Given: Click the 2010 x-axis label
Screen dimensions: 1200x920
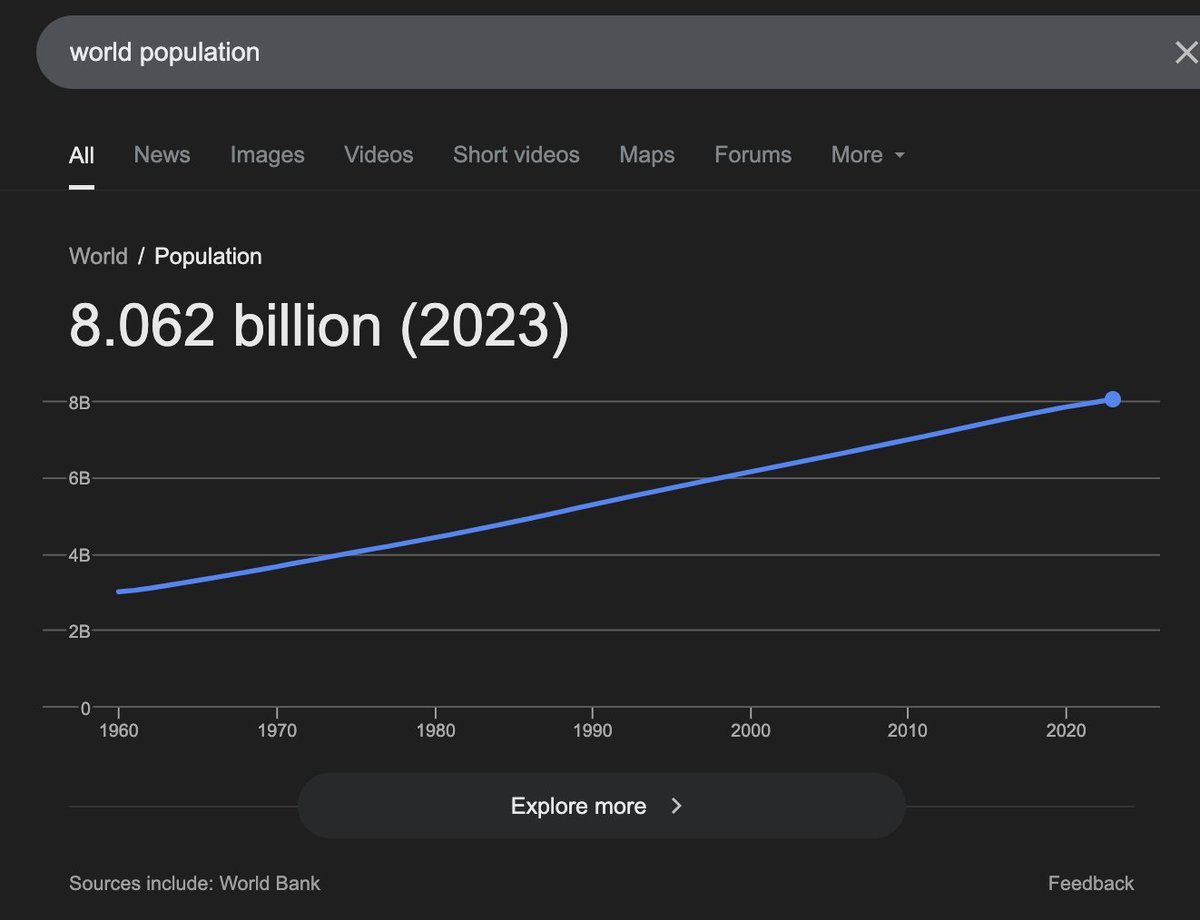Looking at the screenshot, I should pos(908,731).
